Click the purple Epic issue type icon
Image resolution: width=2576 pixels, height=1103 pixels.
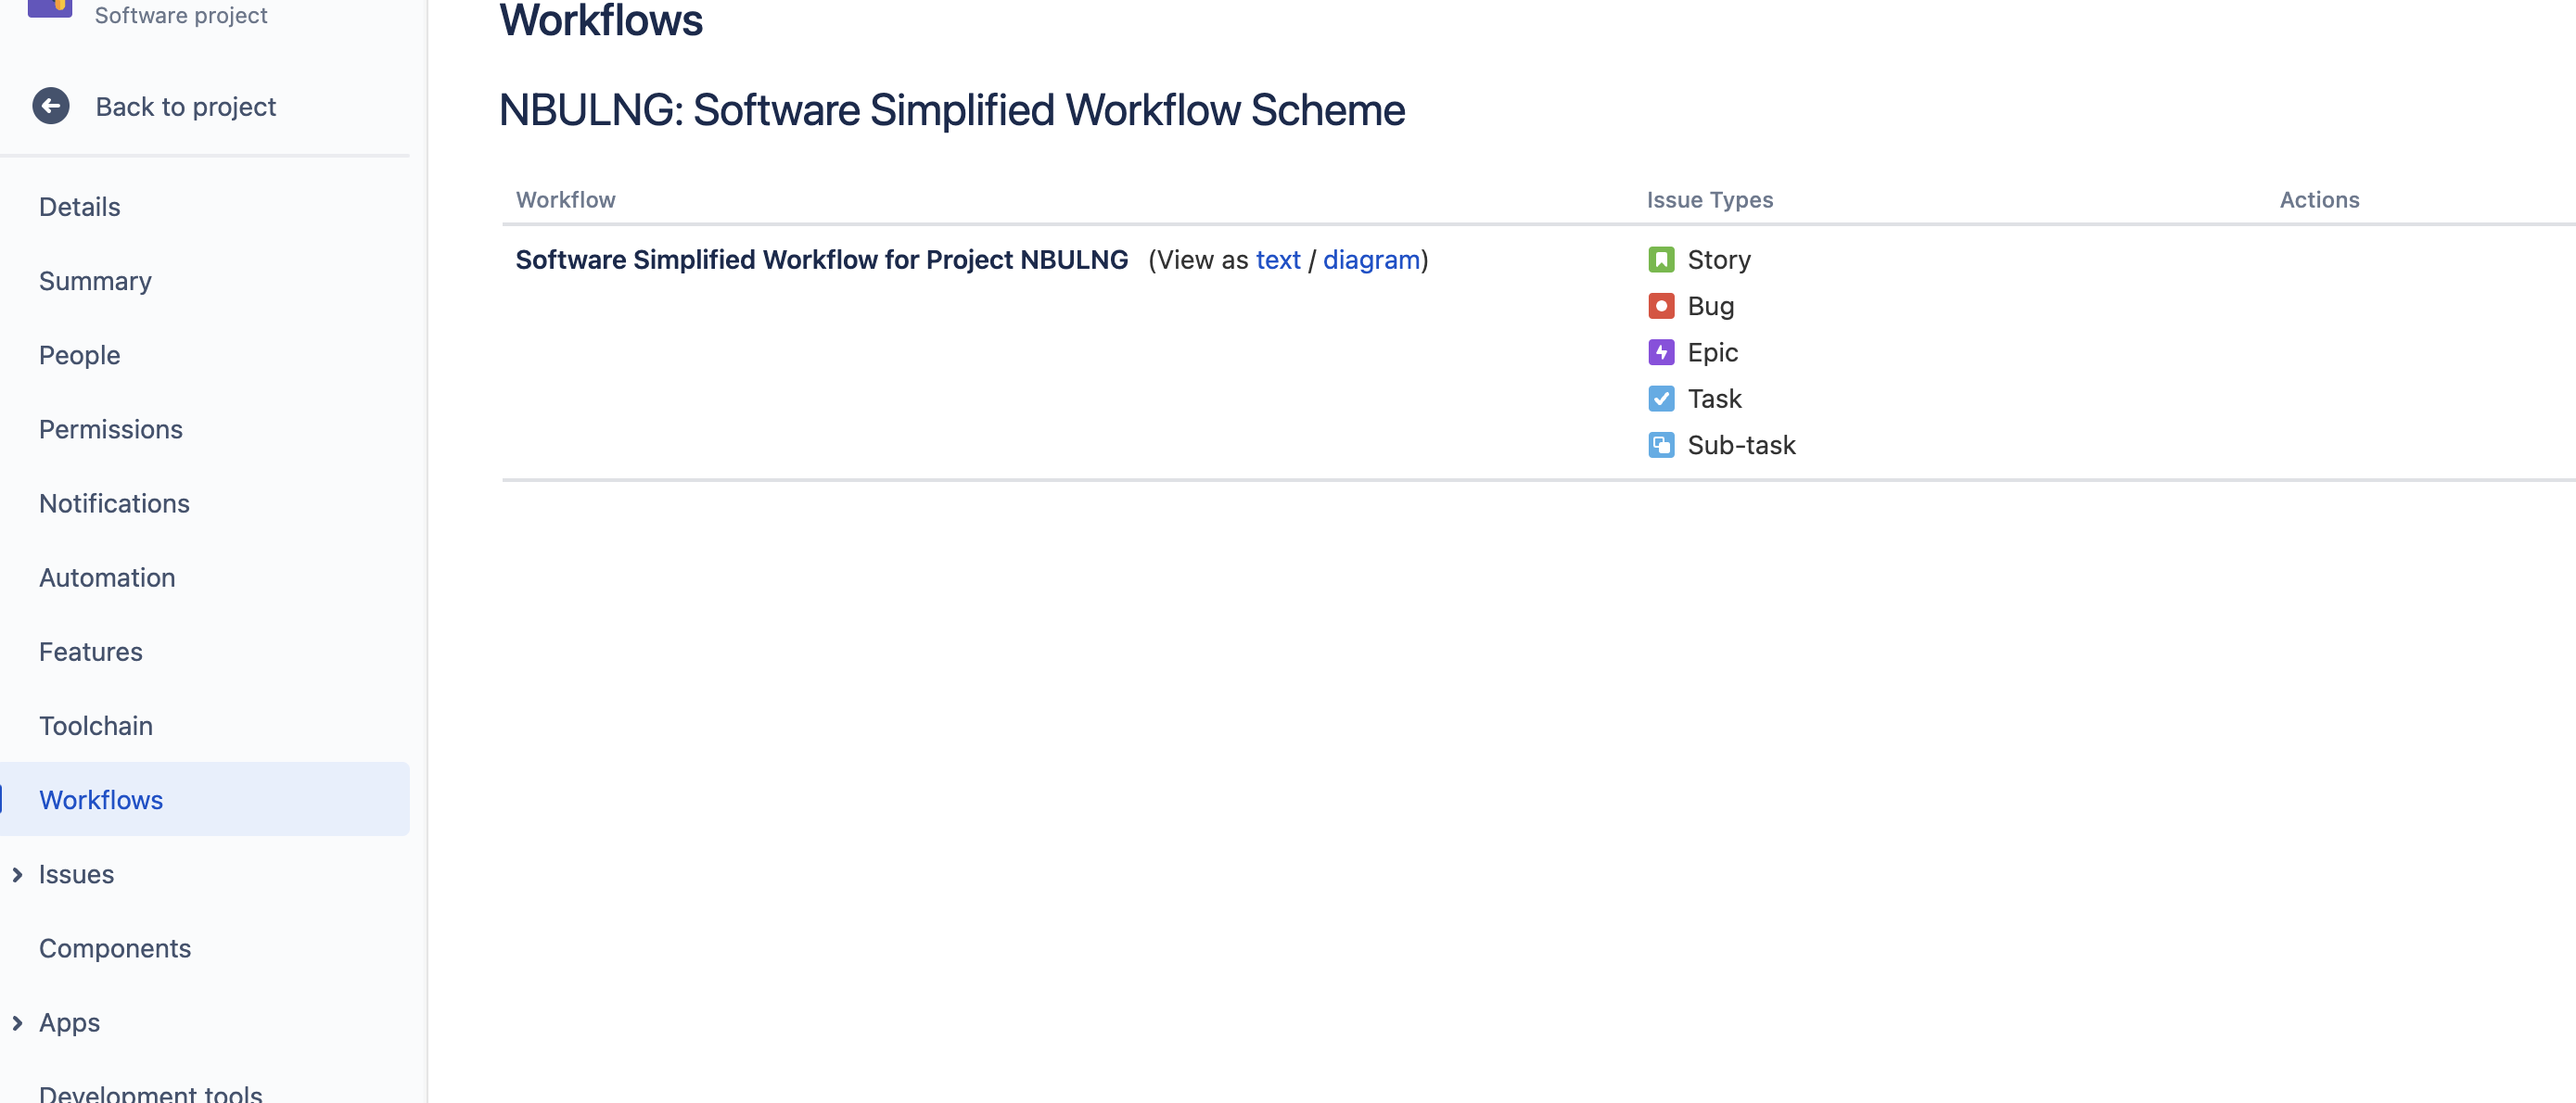tap(1660, 352)
